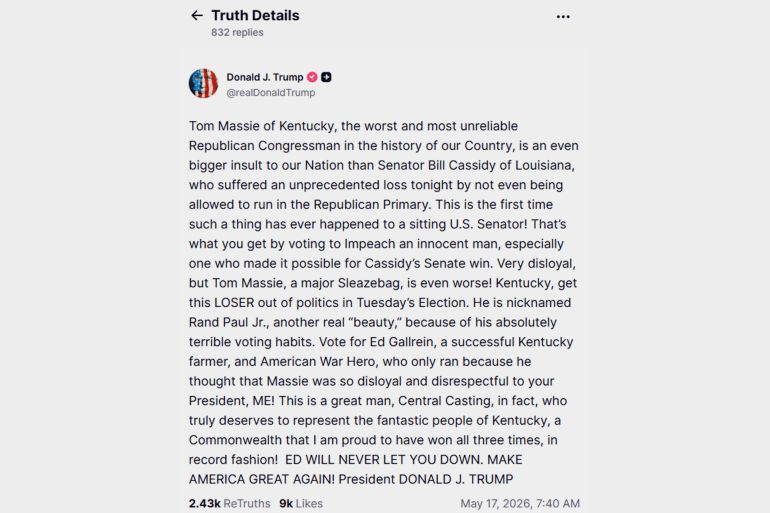Screen dimensions: 770x513
Task: Click the black plus badge beside name
Action: [x=326, y=77]
